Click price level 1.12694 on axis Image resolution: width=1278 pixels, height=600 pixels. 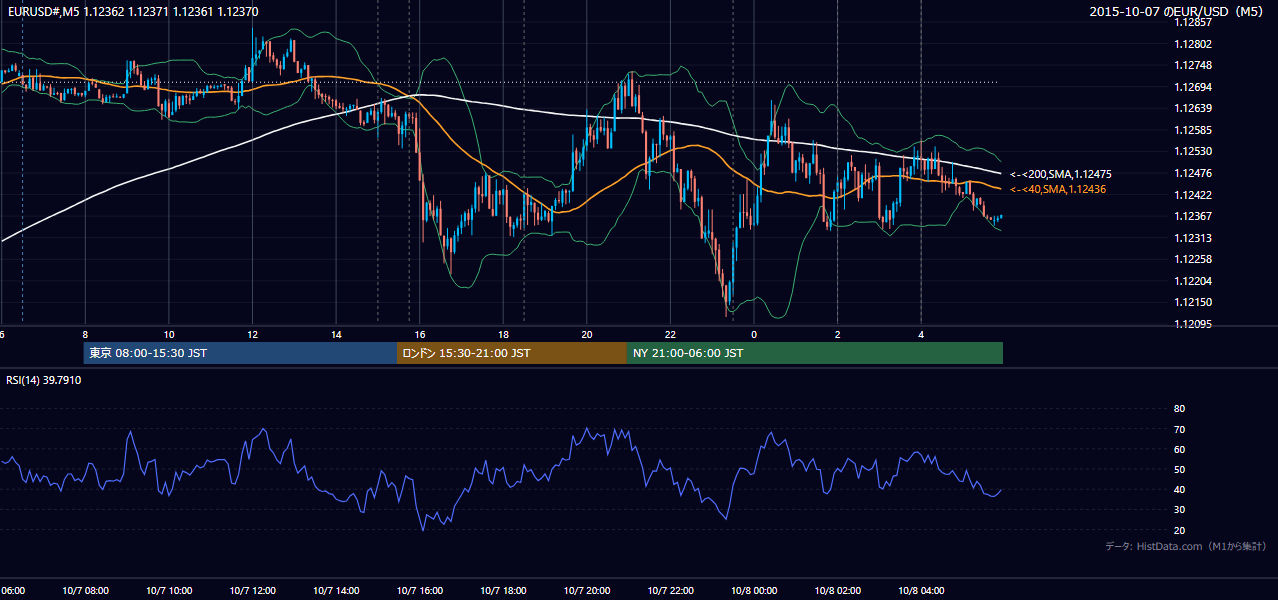pyautogui.click(x=1194, y=87)
